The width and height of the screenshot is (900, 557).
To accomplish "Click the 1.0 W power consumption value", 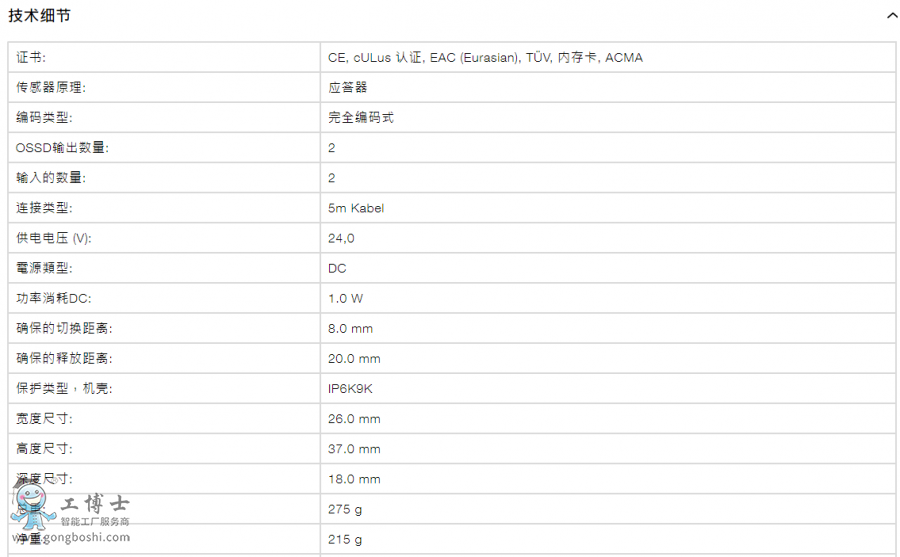I will pos(346,299).
